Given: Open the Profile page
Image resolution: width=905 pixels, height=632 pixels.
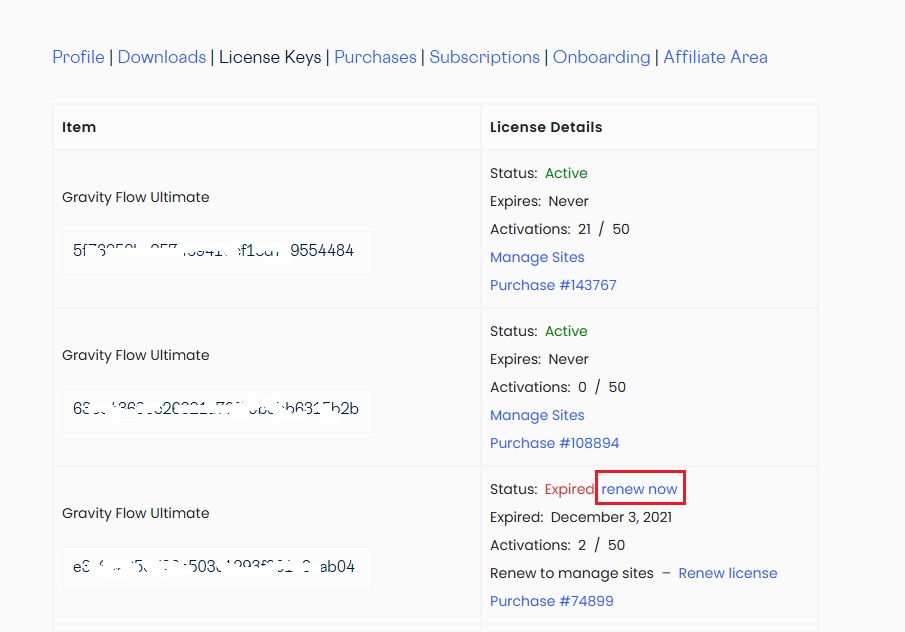Looking at the screenshot, I should 78,57.
